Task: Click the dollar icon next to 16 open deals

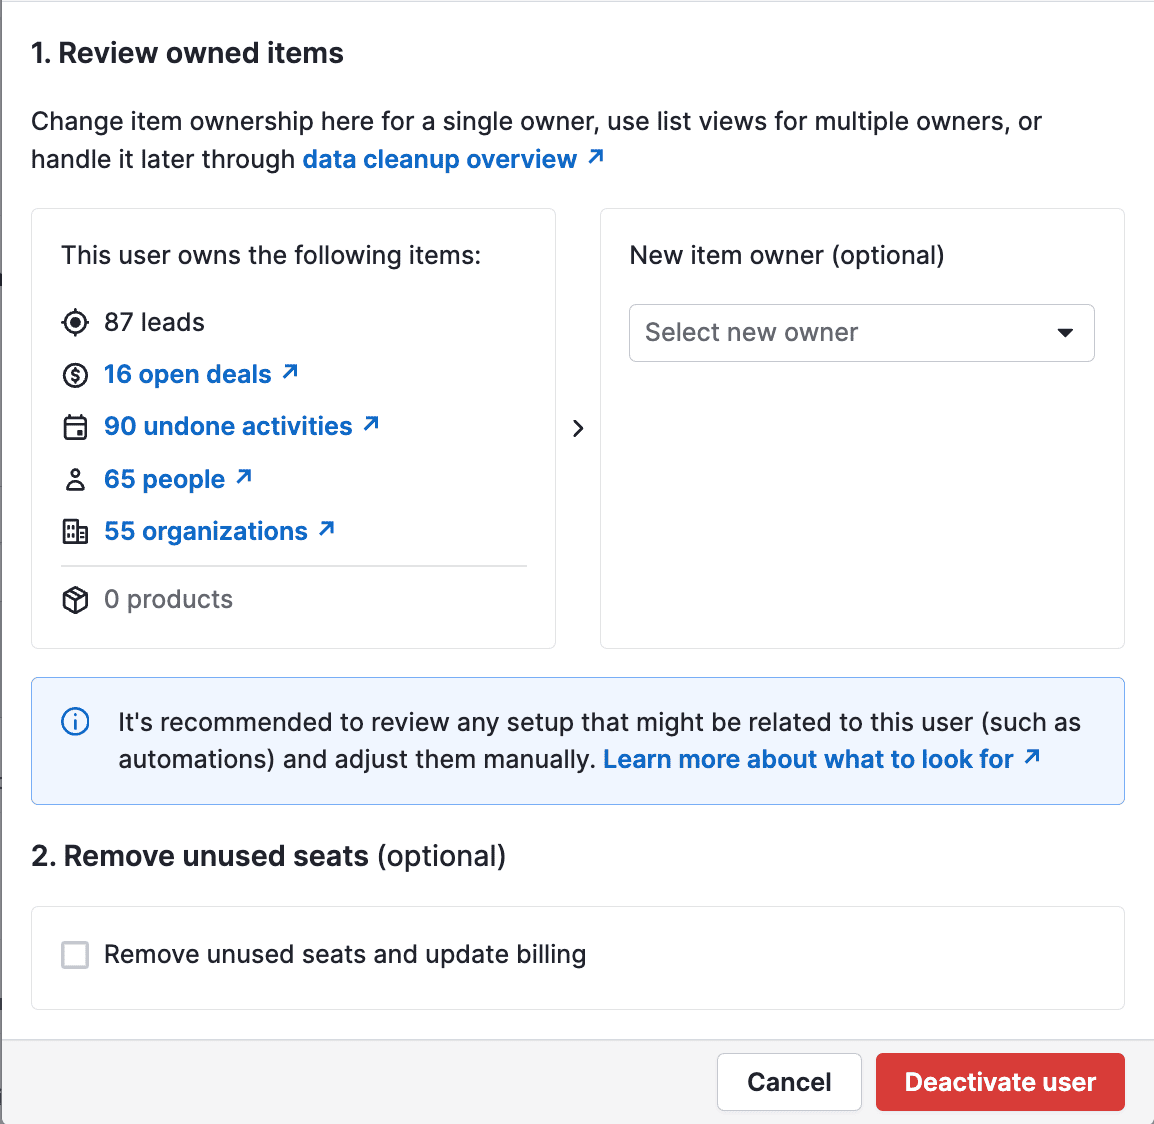Action: point(75,375)
